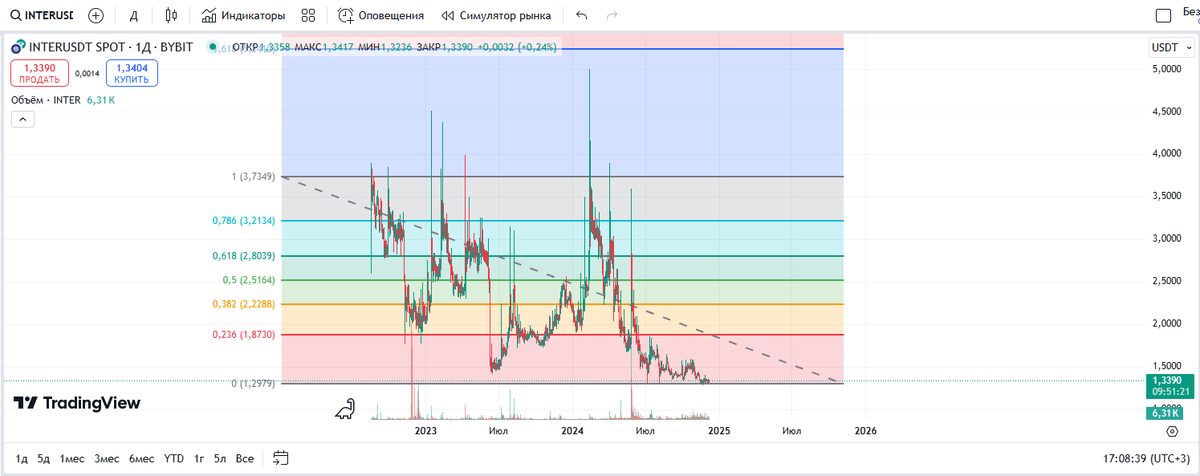Click the INTERUSDT SPOT · 1Д · BYBIT title
The image size is (1200, 476).
tap(112, 47)
